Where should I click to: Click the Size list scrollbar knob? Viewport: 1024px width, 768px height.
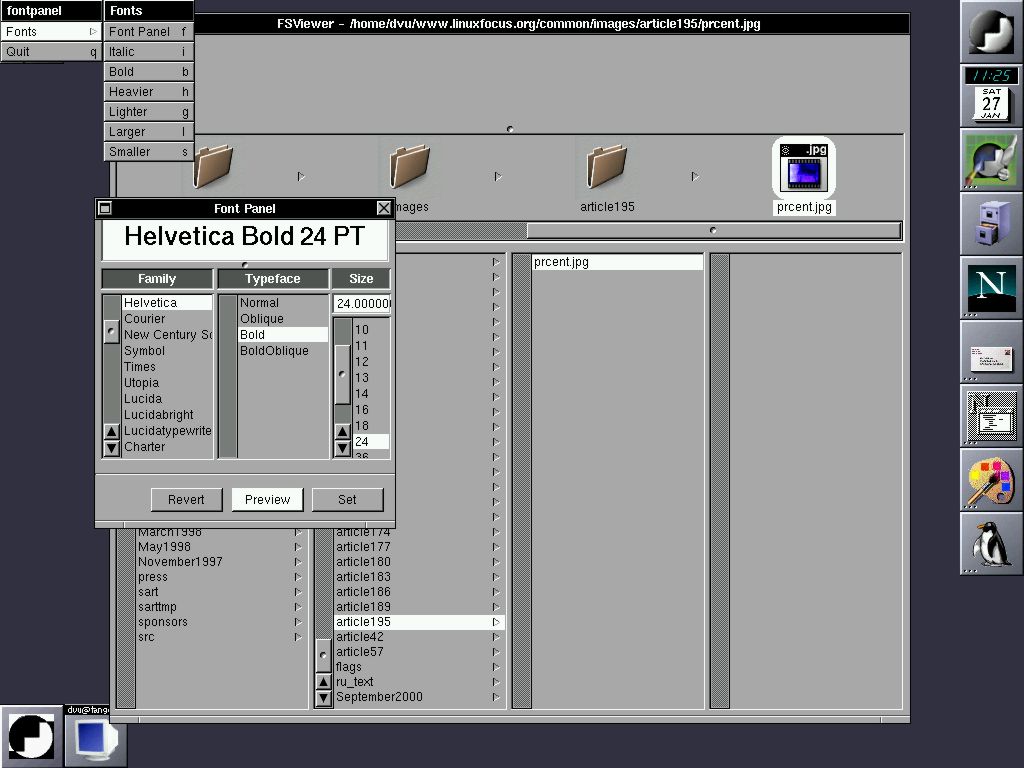coord(342,373)
